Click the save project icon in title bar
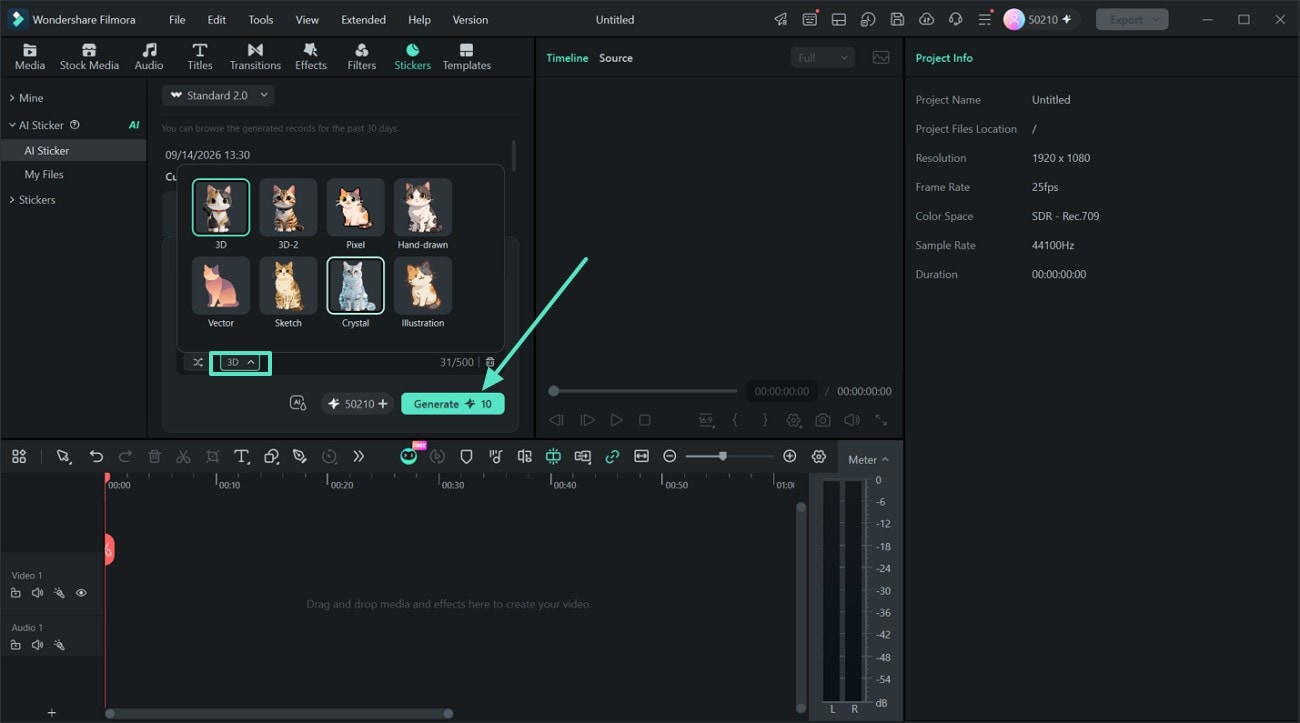The image size is (1300, 723). [897, 19]
